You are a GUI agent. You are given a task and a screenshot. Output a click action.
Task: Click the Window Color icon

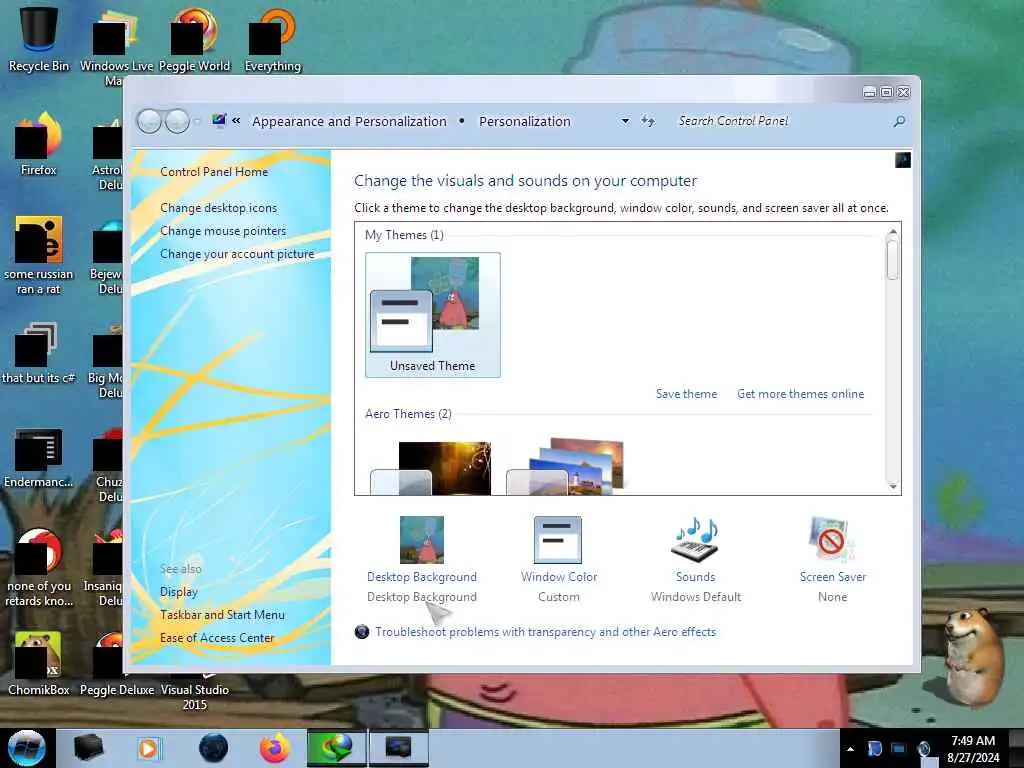(558, 539)
